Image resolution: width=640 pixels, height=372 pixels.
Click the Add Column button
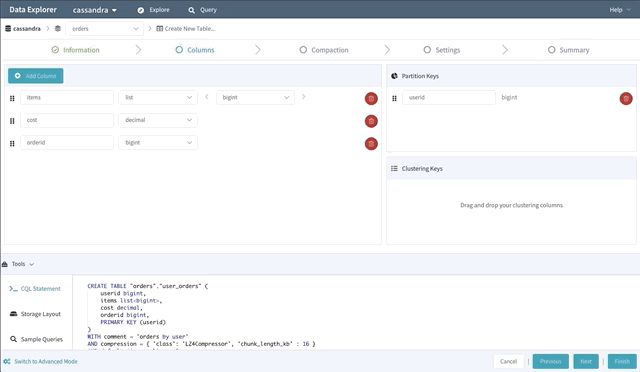(36, 76)
